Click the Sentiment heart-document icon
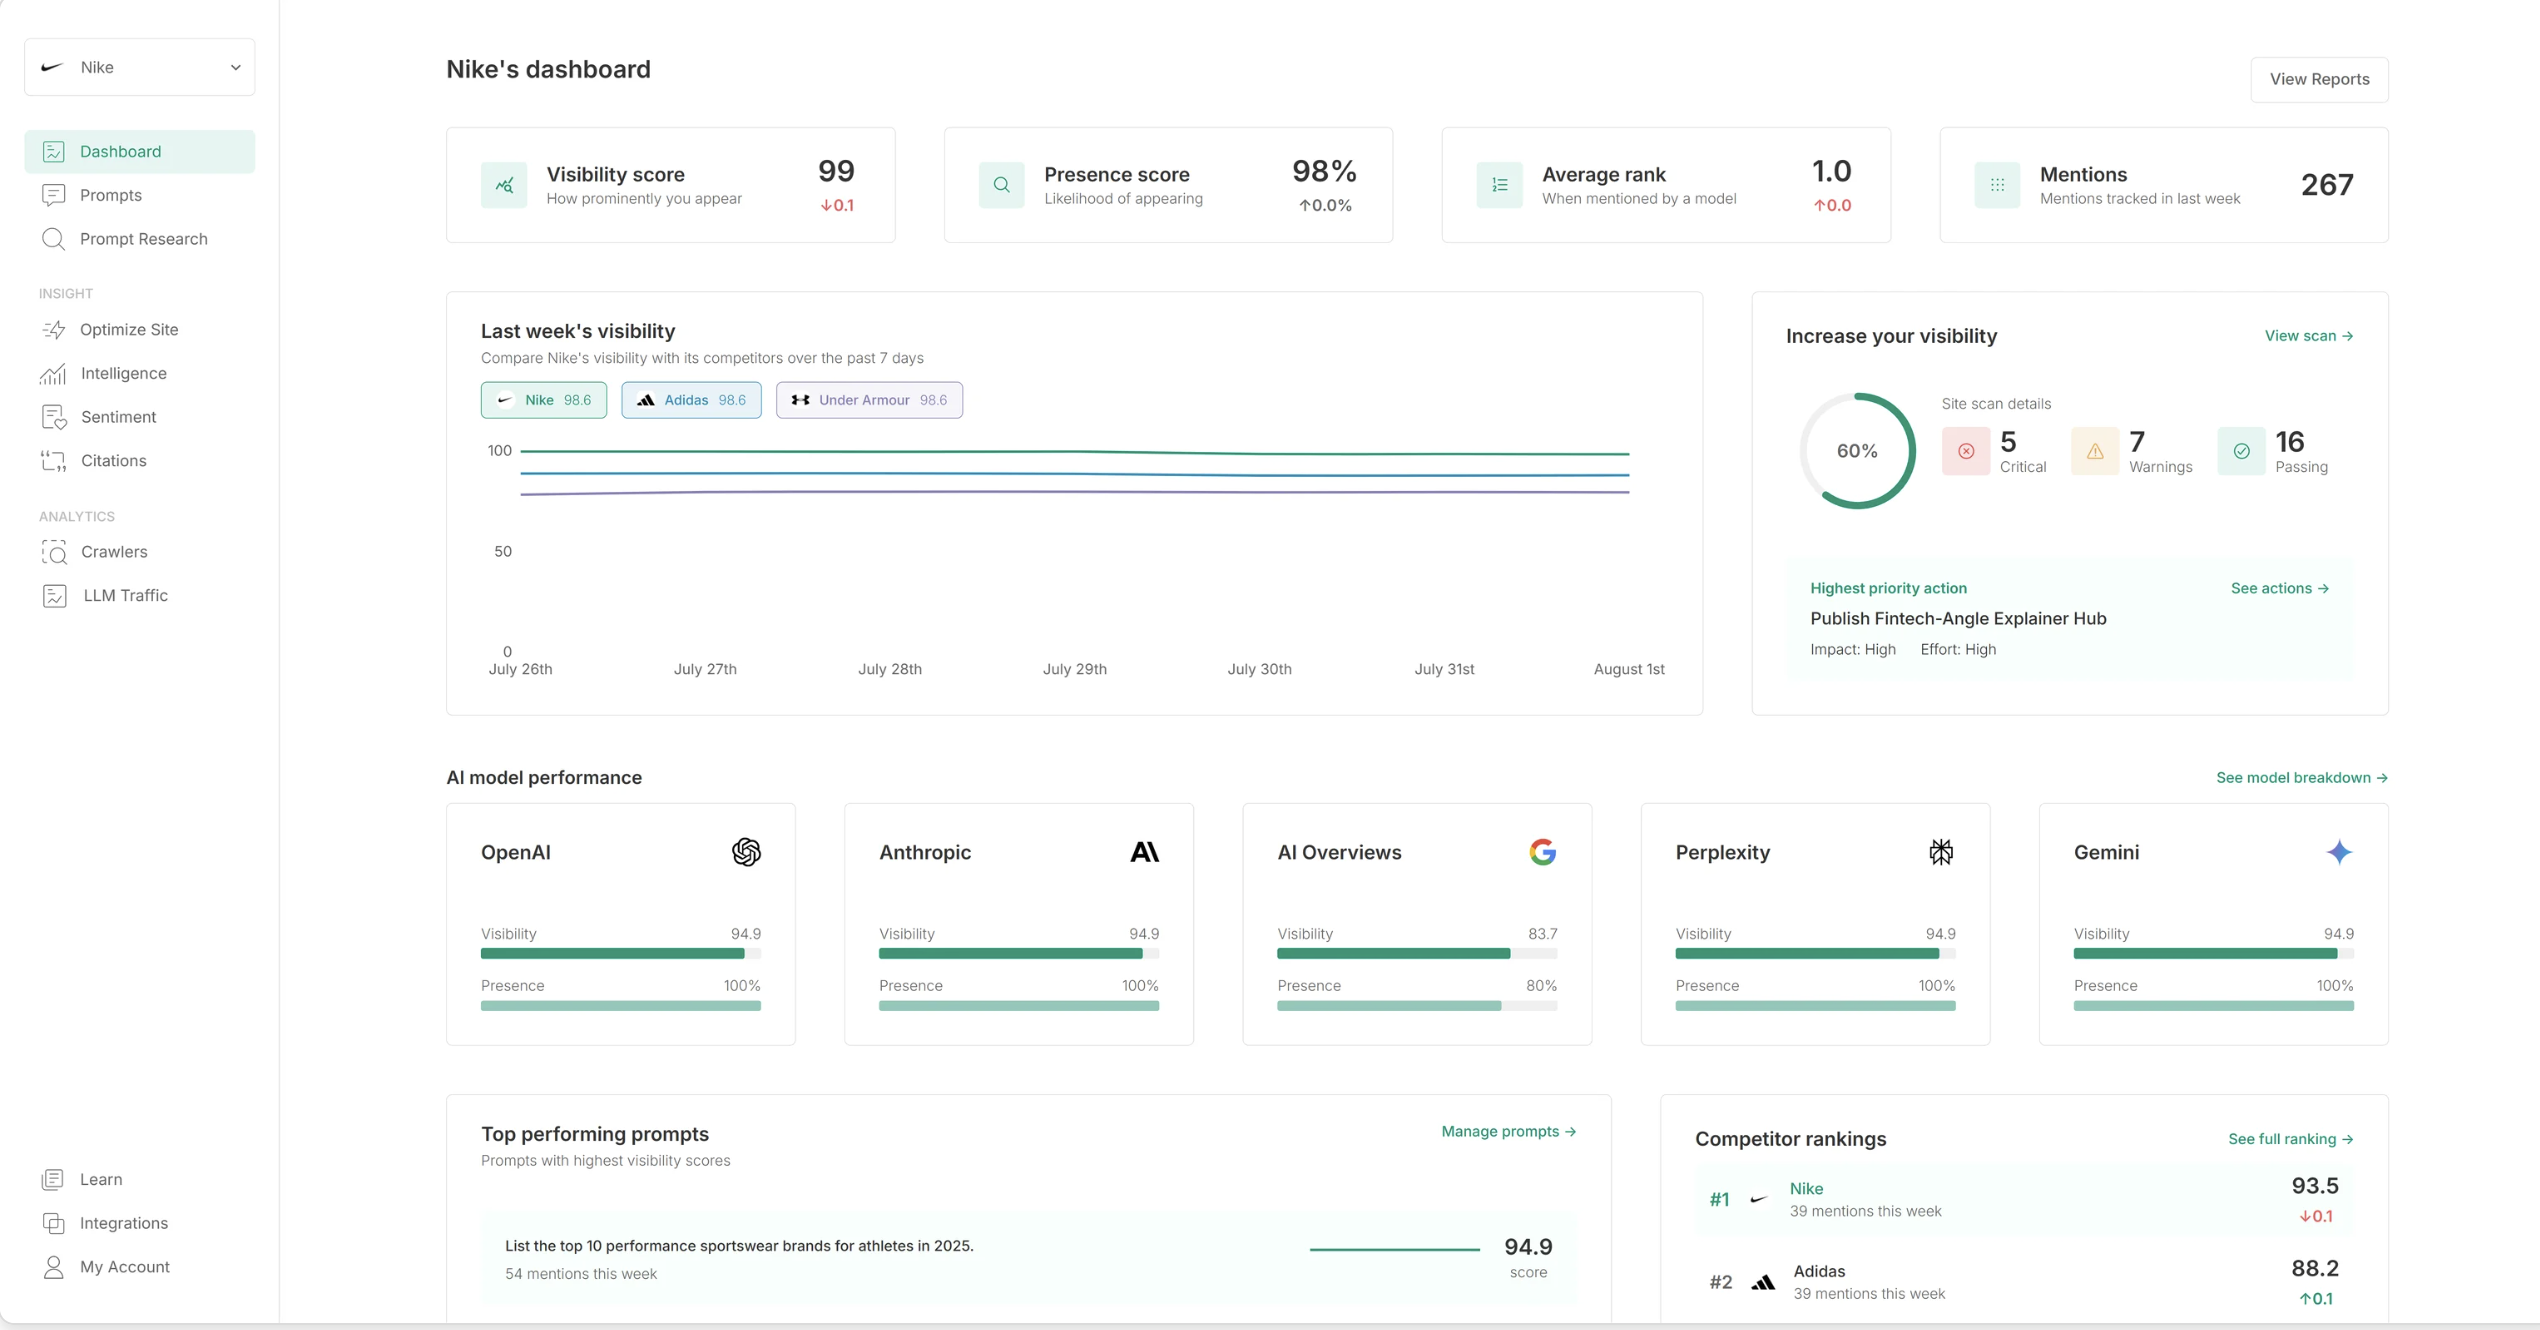The image size is (2540, 1330). click(x=54, y=417)
